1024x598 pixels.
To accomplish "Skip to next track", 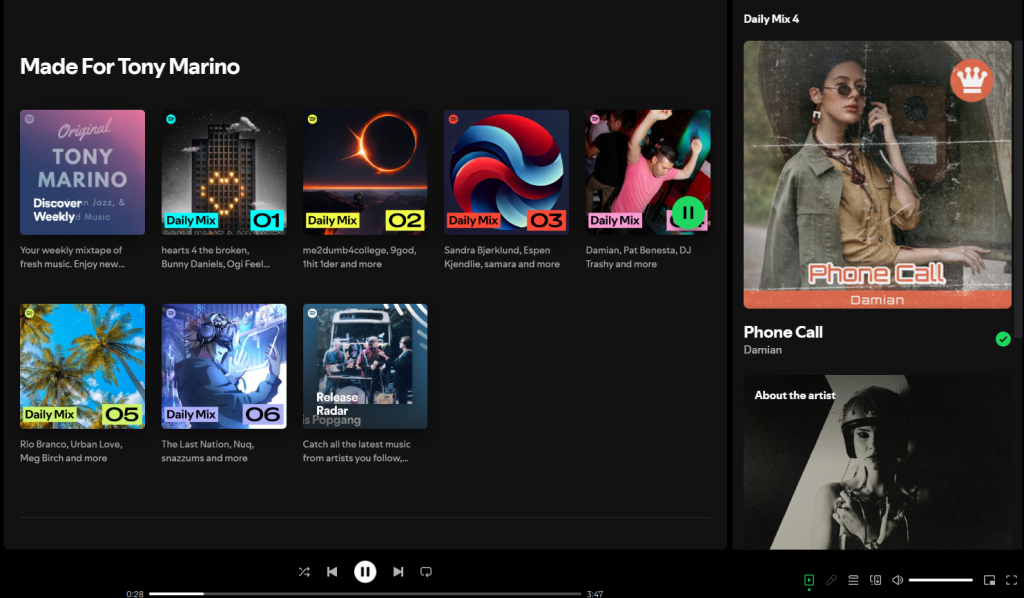I will (x=398, y=572).
